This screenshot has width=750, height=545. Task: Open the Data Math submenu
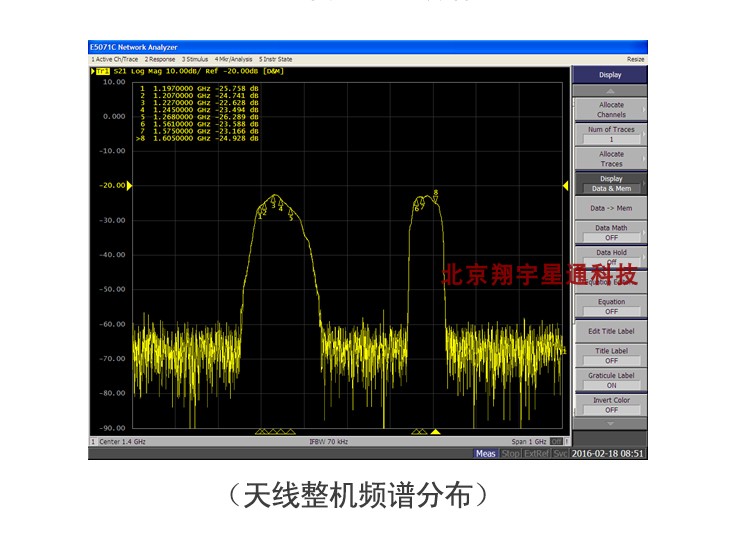pyautogui.click(x=610, y=233)
